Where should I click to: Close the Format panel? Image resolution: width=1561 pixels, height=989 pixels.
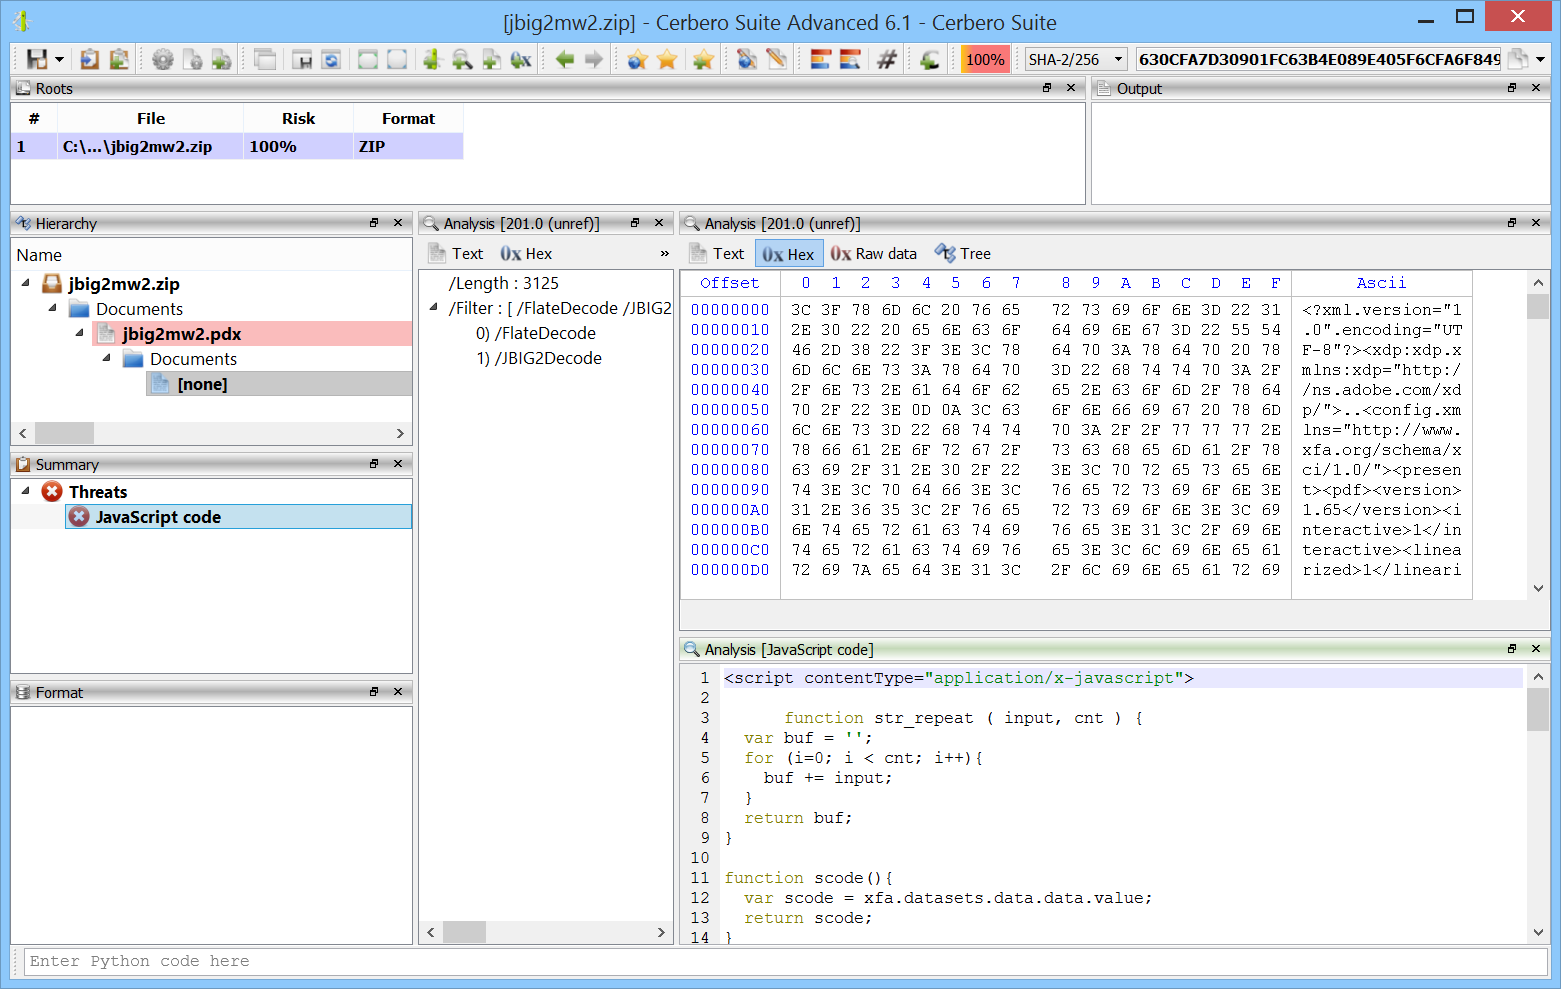(x=398, y=692)
